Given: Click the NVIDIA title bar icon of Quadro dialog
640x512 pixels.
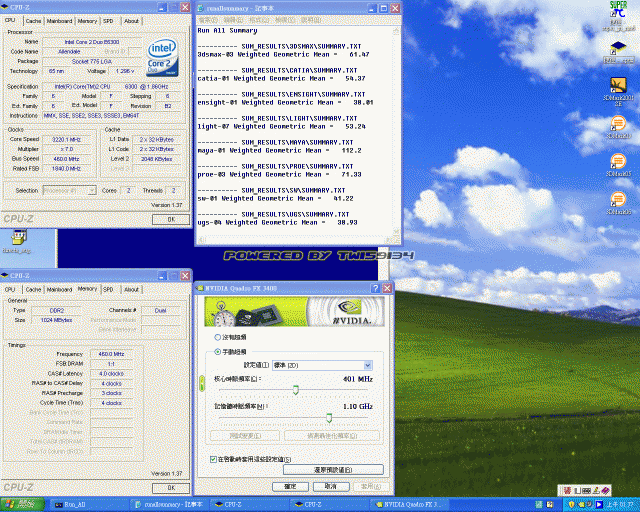Looking at the screenshot, I should pyautogui.click(x=200, y=288).
